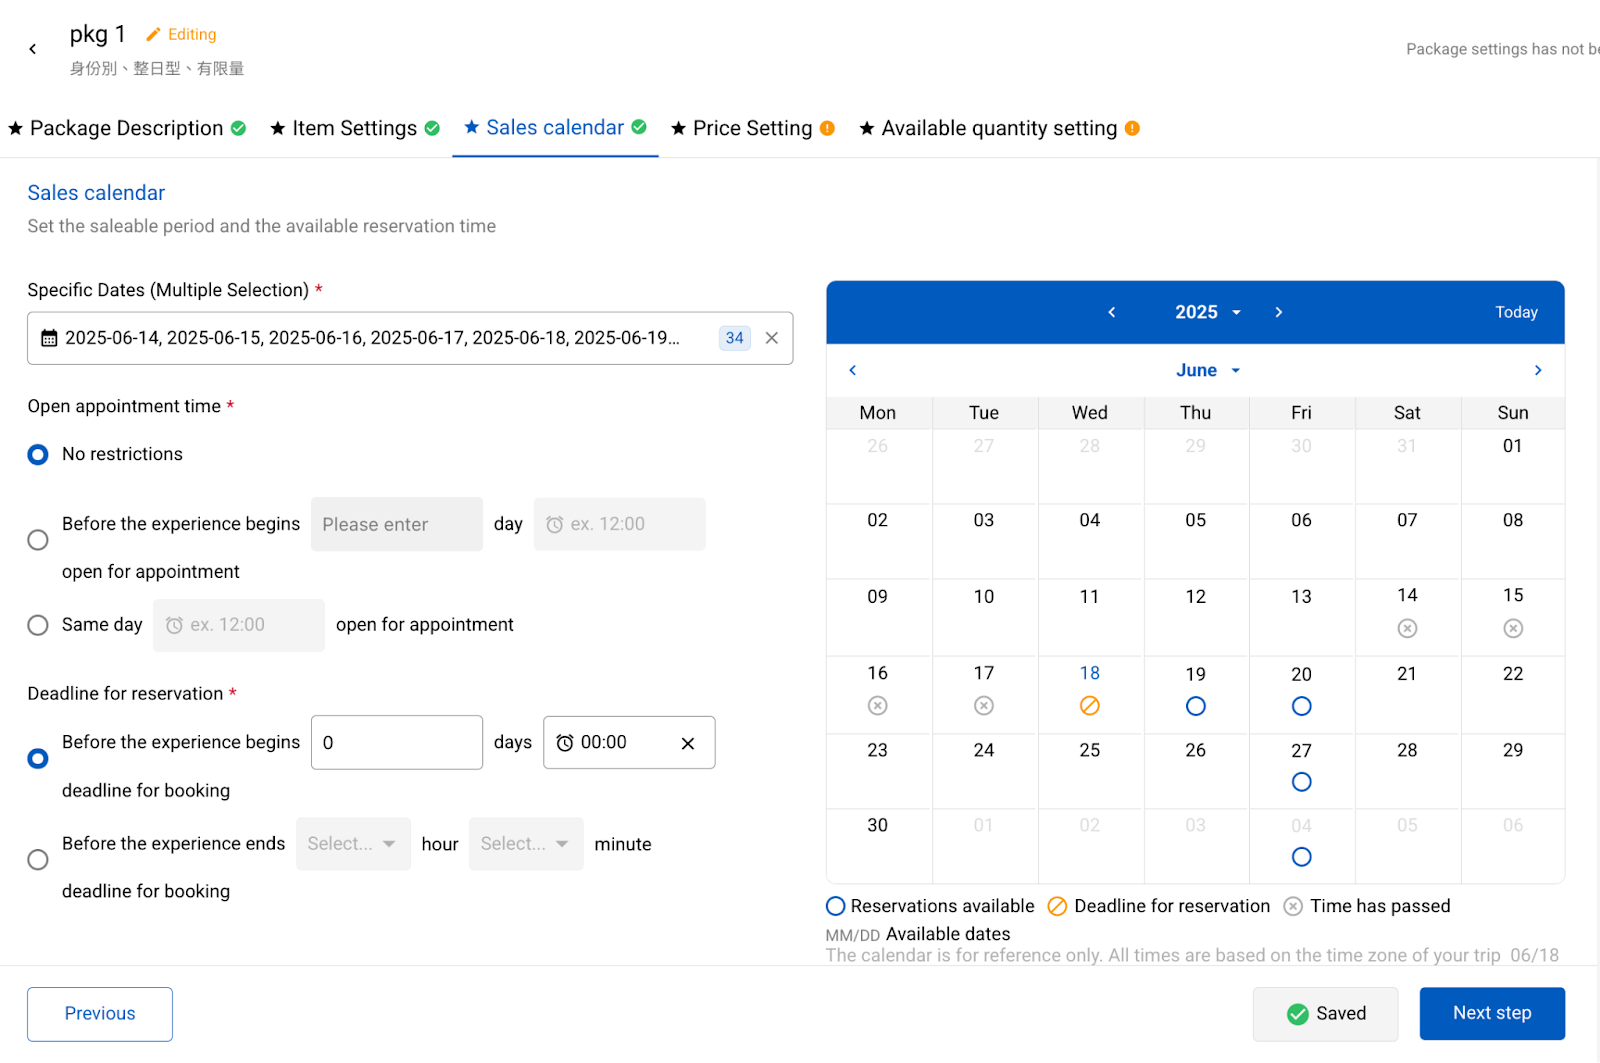Image resolution: width=1600 pixels, height=1063 pixels.
Task: Click the available circle on June 19
Action: tap(1196, 706)
